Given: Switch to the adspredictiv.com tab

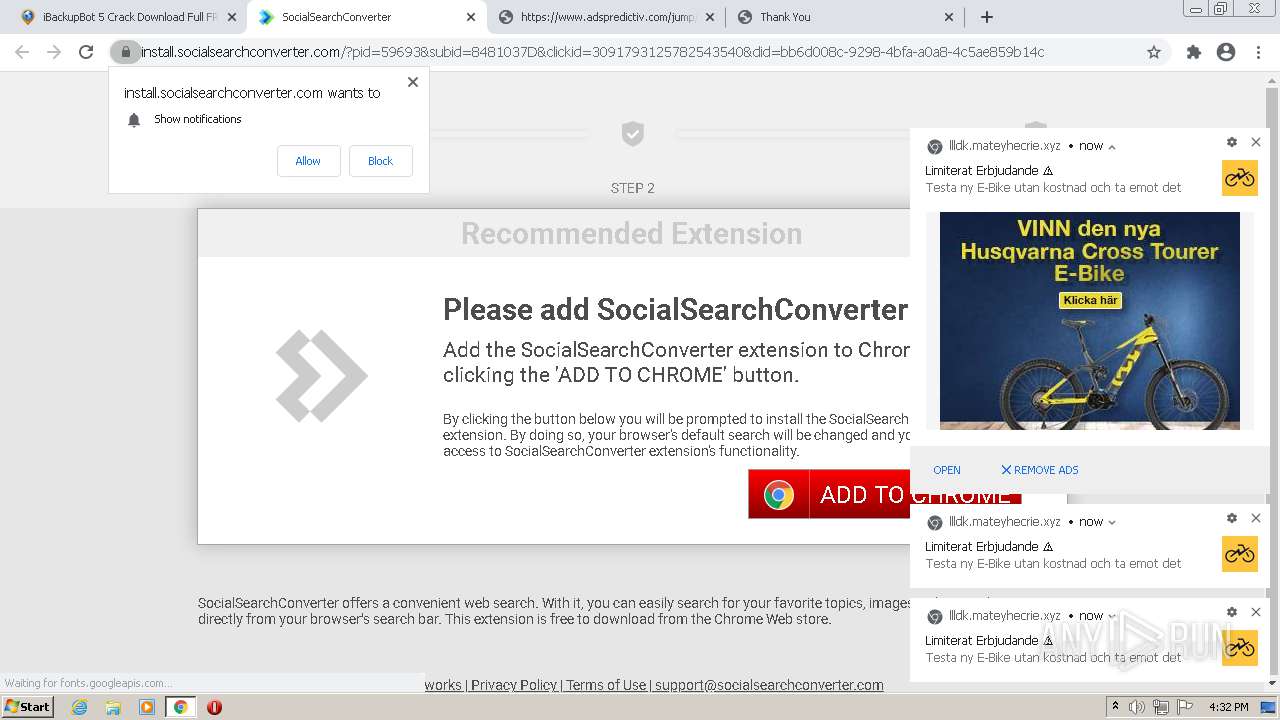Looking at the screenshot, I should 607,17.
